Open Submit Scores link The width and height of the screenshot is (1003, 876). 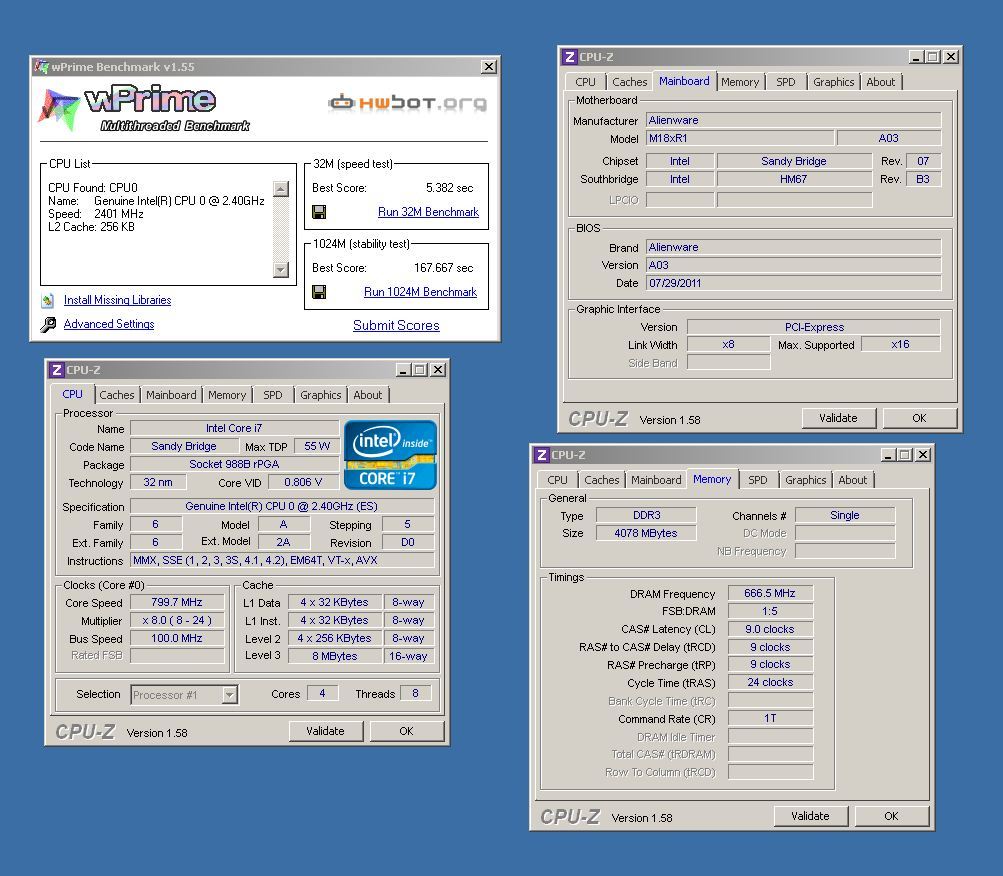click(396, 325)
